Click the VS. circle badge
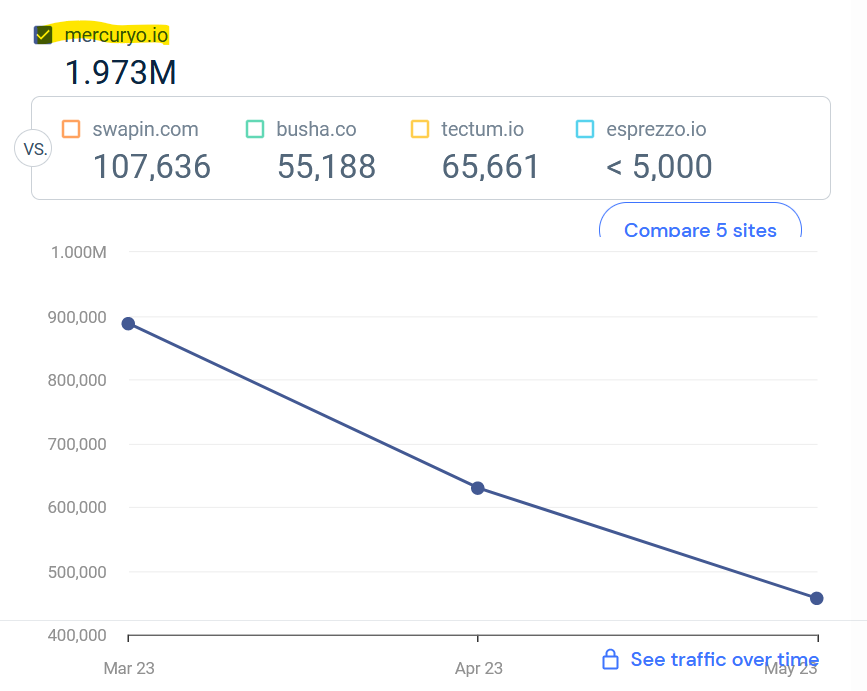Image resolution: width=867 pixels, height=691 pixels. (x=33, y=147)
